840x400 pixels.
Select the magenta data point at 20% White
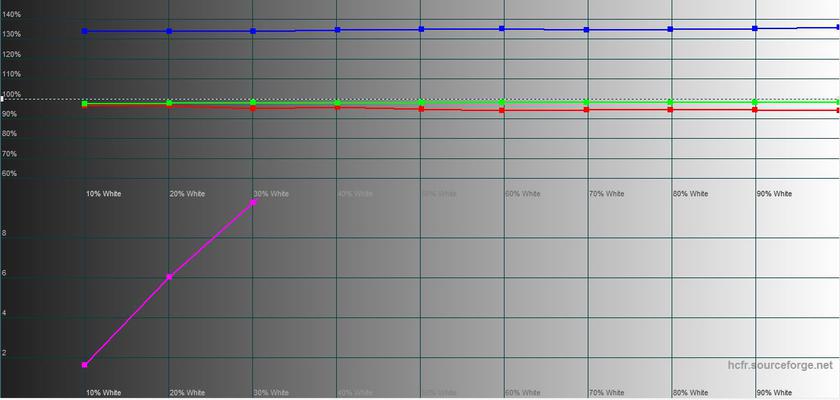[169, 277]
